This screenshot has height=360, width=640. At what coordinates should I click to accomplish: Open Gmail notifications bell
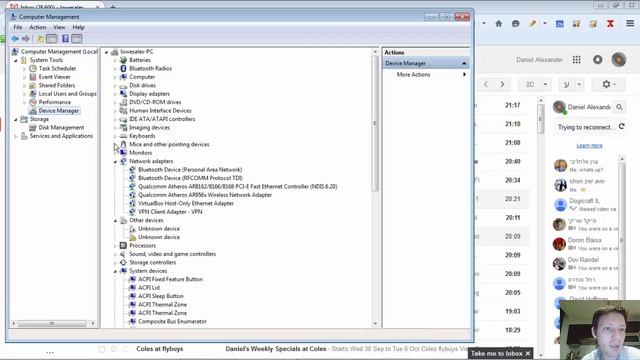[598, 60]
